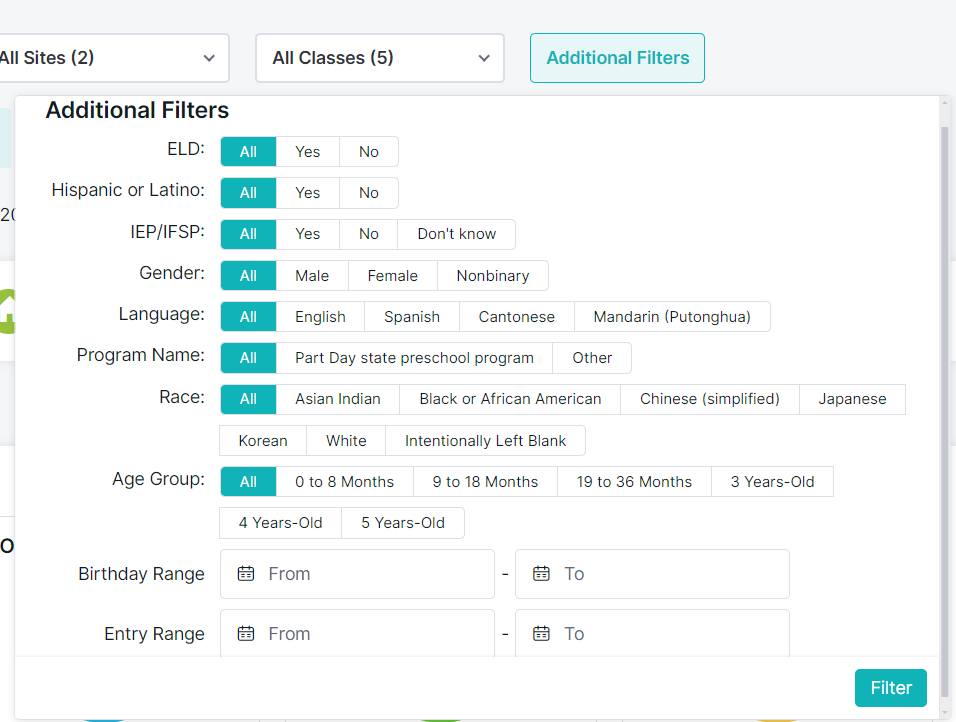
Task: Filter Age Group by 9 to 18 Months
Action: point(485,482)
